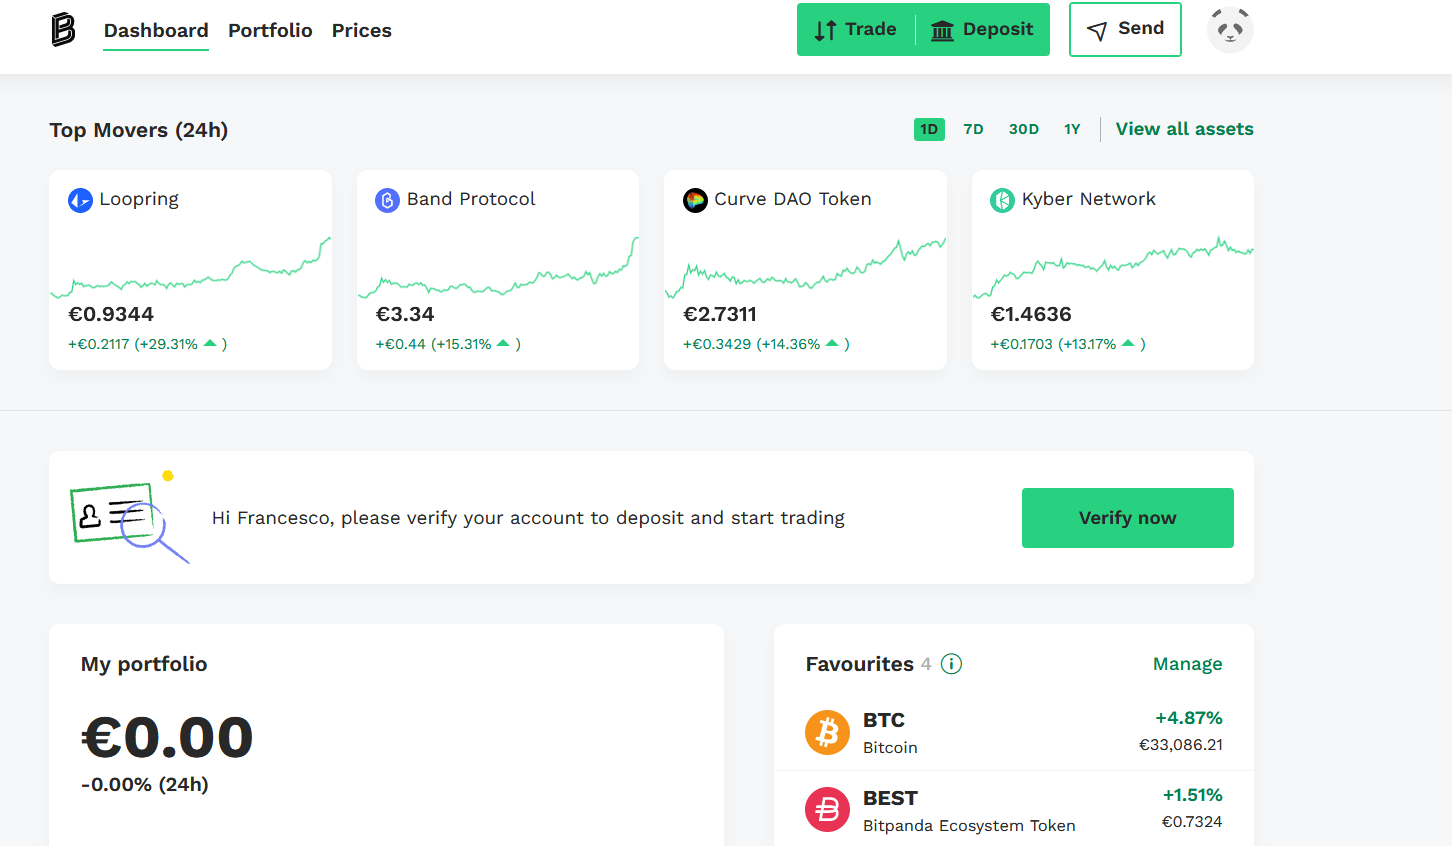
Task: Click the red BEST token icon
Action: coord(827,810)
